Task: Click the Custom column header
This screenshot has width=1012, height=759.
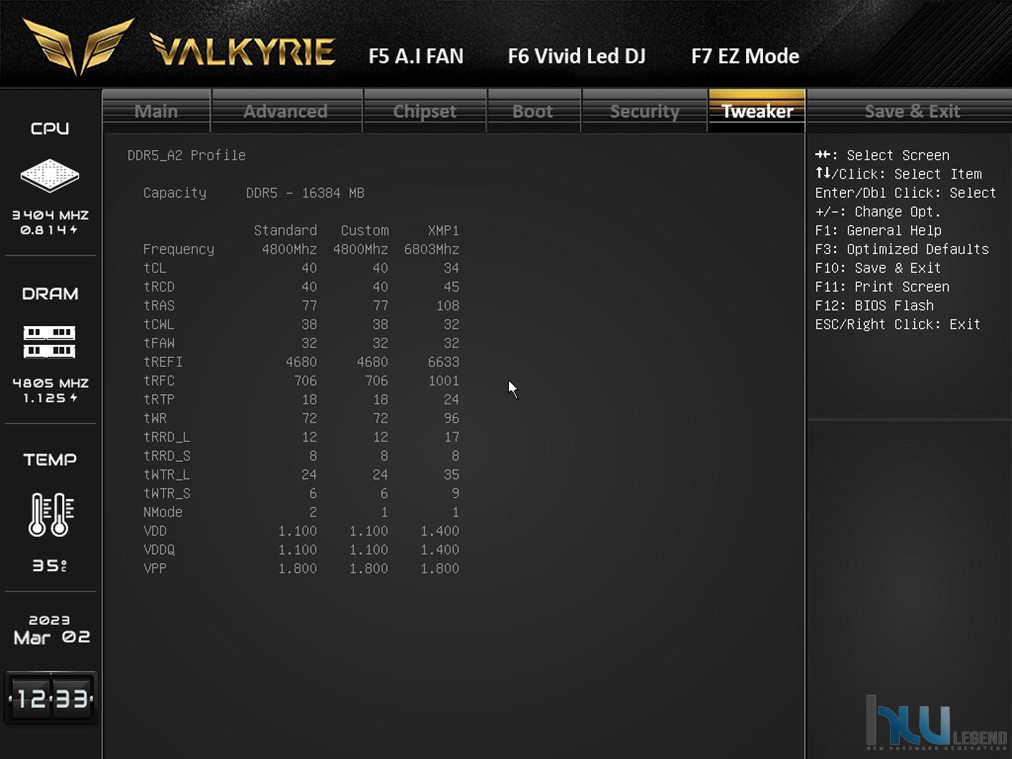Action: coord(365,230)
